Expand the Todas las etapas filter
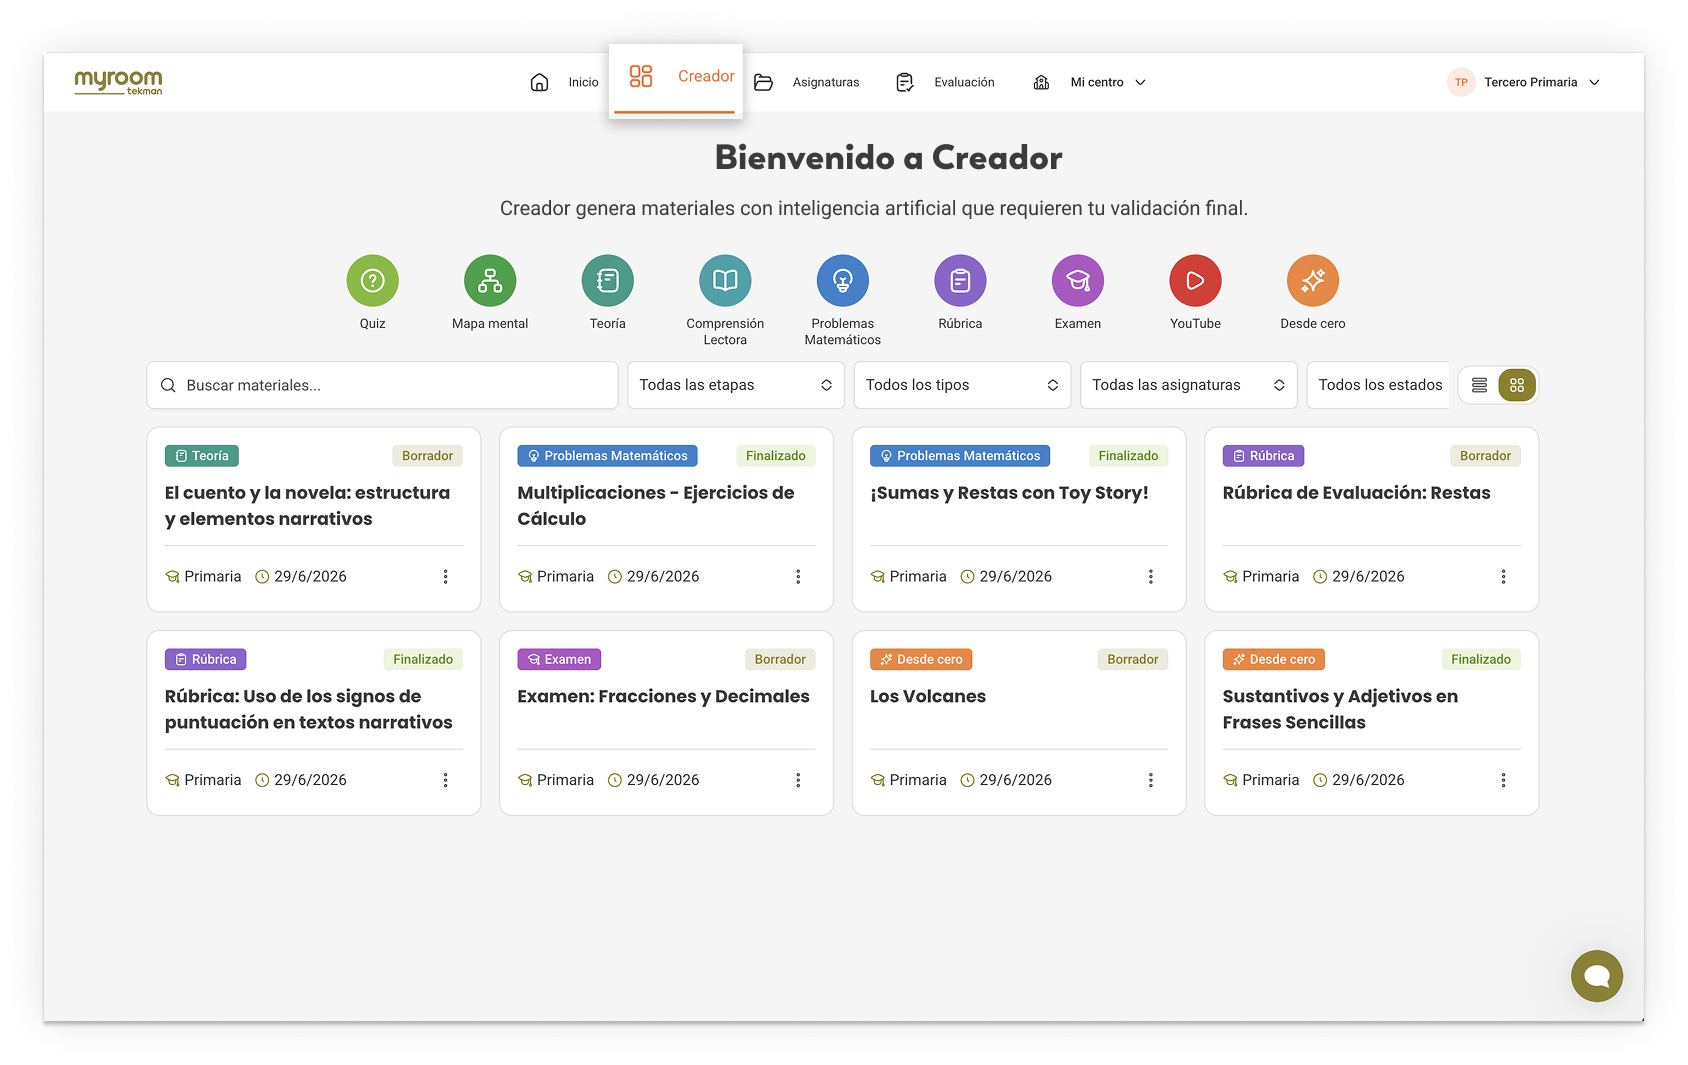 pos(736,385)
